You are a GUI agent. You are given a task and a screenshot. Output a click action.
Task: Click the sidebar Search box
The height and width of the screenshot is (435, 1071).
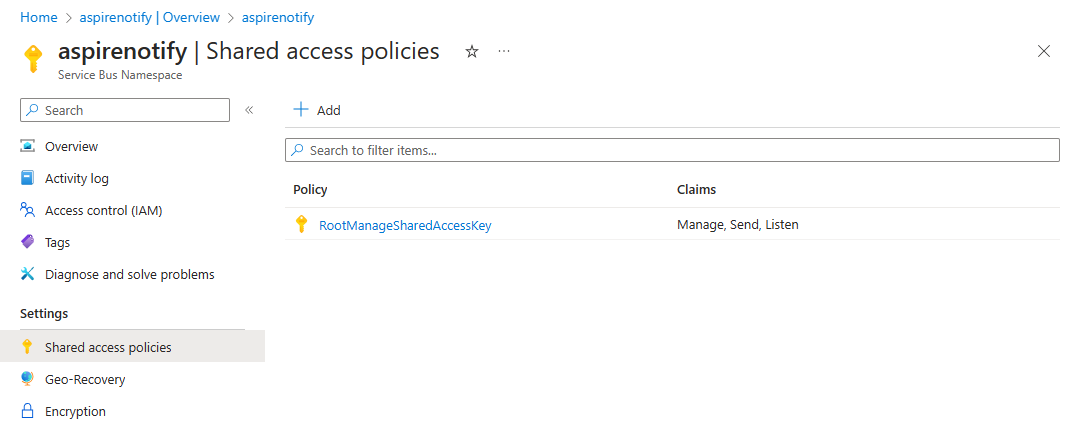click(125, 111)
